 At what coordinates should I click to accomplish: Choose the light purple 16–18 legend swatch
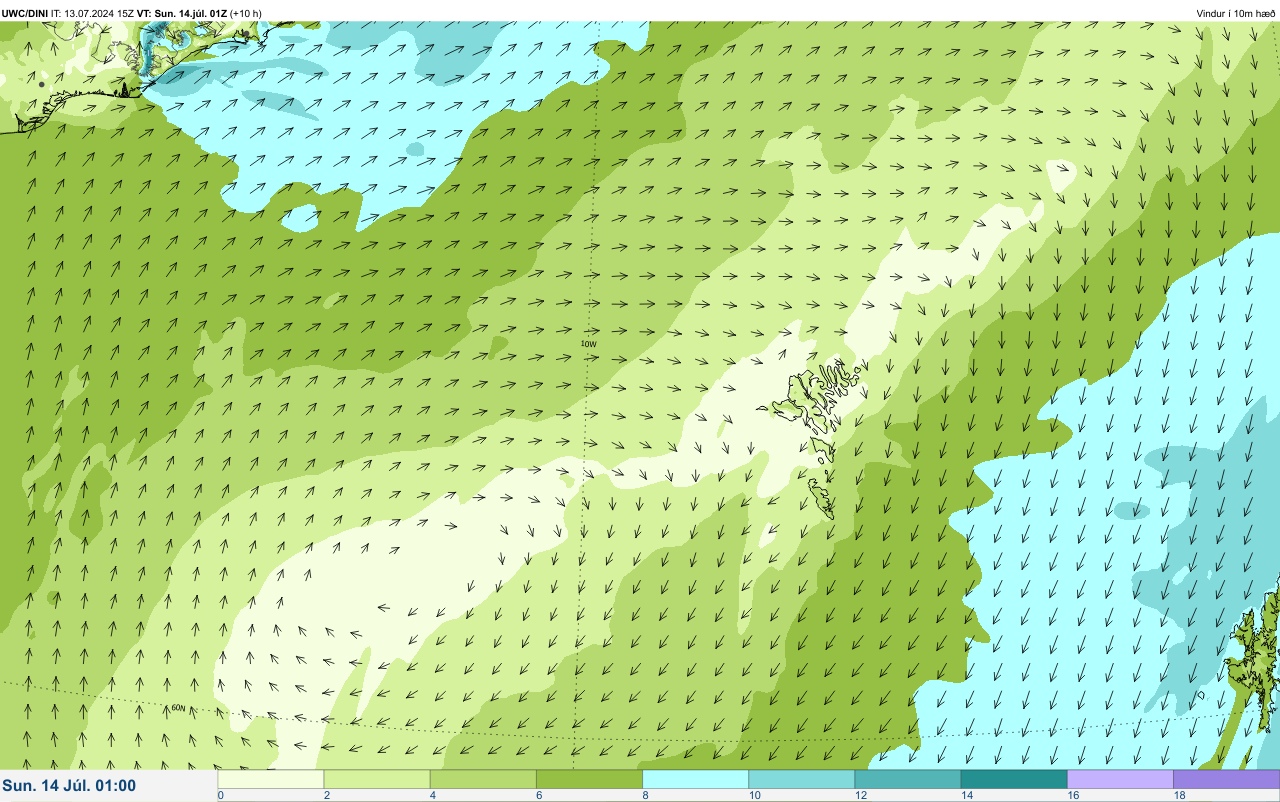(1120, 779)
